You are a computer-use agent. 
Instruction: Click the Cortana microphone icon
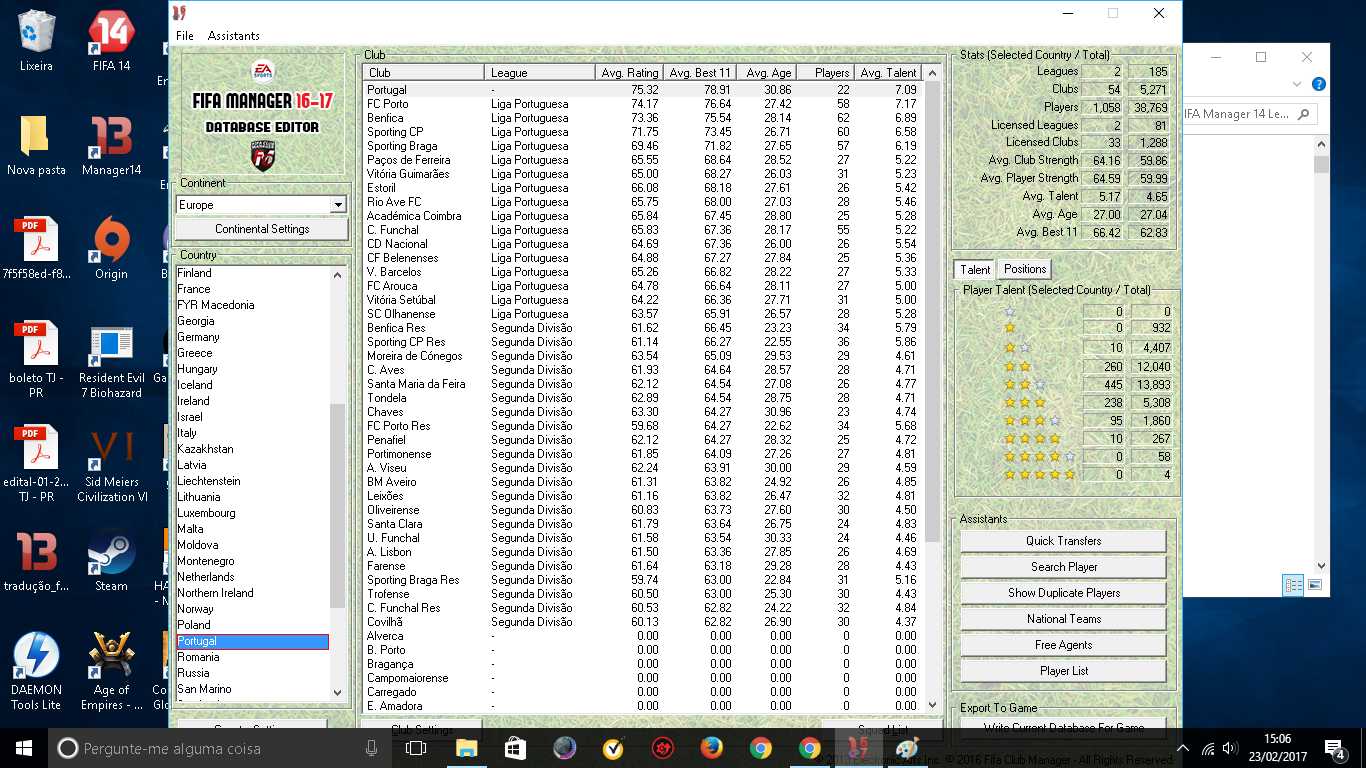click(x=371, y=748)
